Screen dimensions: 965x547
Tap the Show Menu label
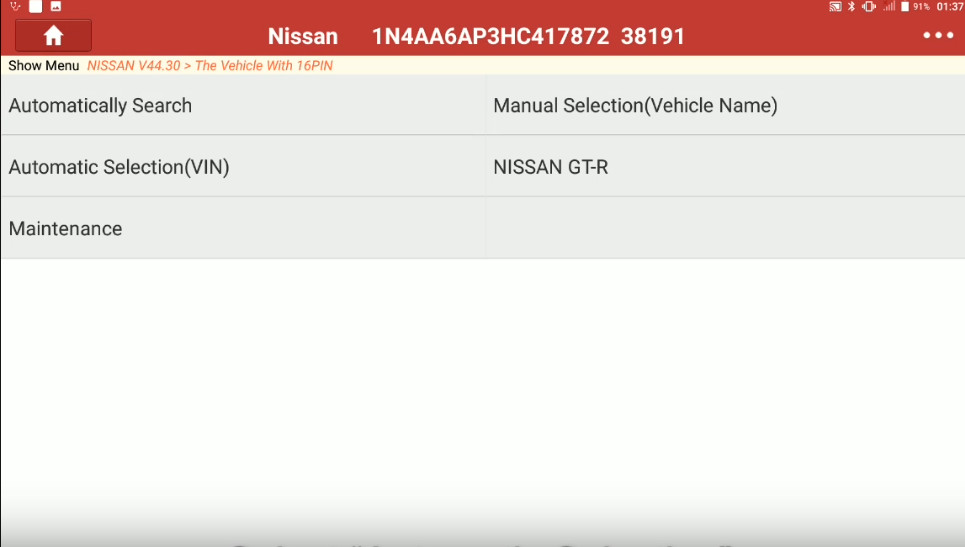[44, 66]
